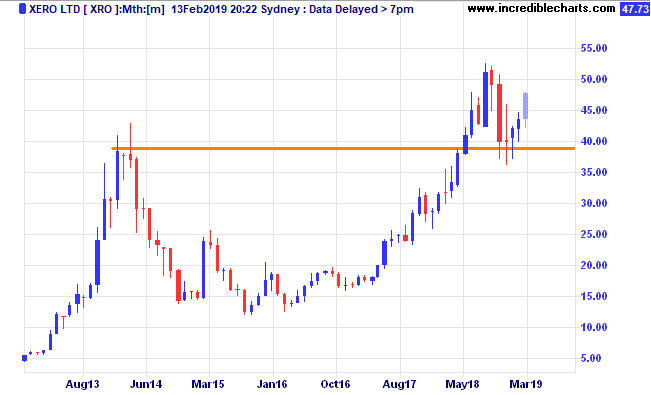The width and height of the screenshot is (651, 395).
Task: Click the Mth:[m] monthly period indicator
Action: [143, 9]
